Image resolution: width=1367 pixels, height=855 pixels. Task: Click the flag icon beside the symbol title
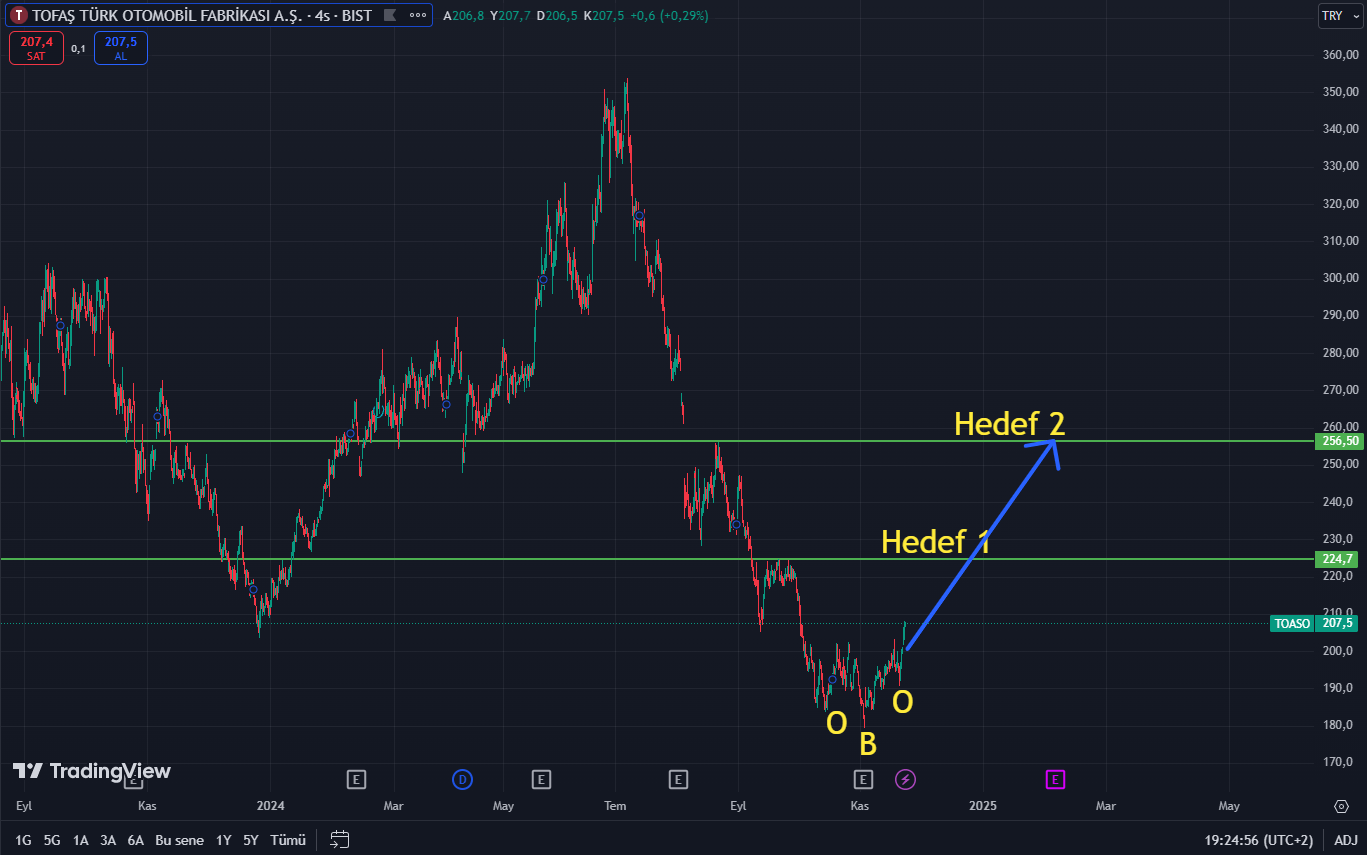tap(390, 16)
